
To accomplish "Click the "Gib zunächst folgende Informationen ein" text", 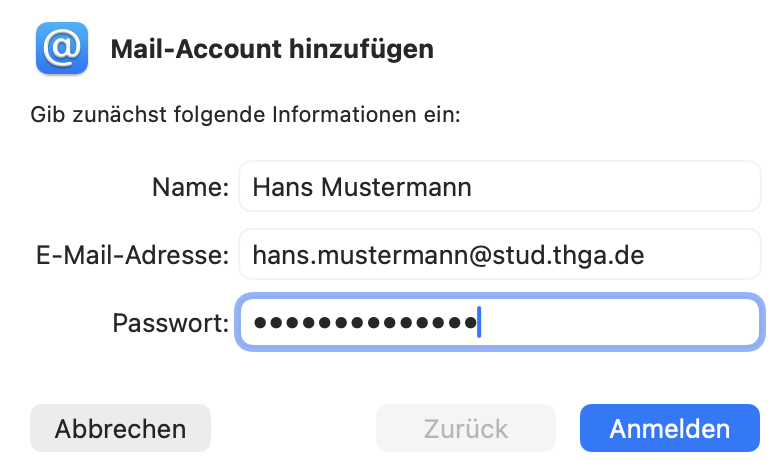I will (x=245, y=115).
